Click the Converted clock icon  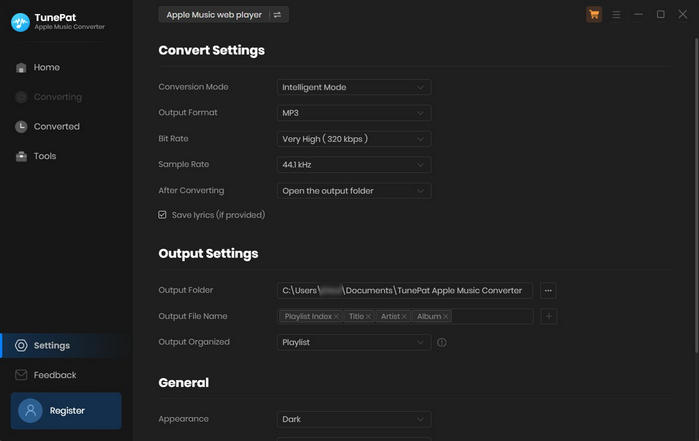coord(21,127)
